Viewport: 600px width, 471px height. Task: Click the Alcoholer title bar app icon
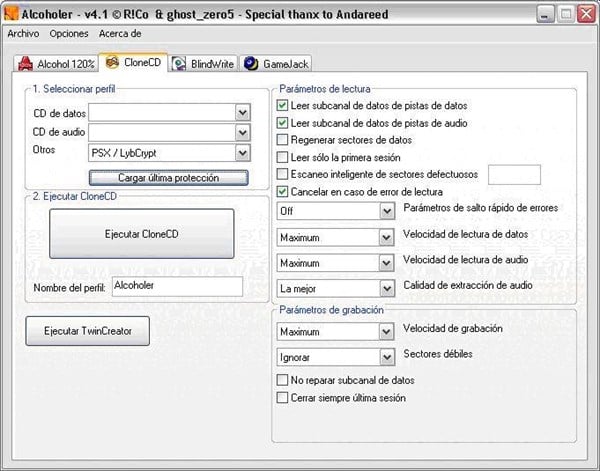(11, 14)
